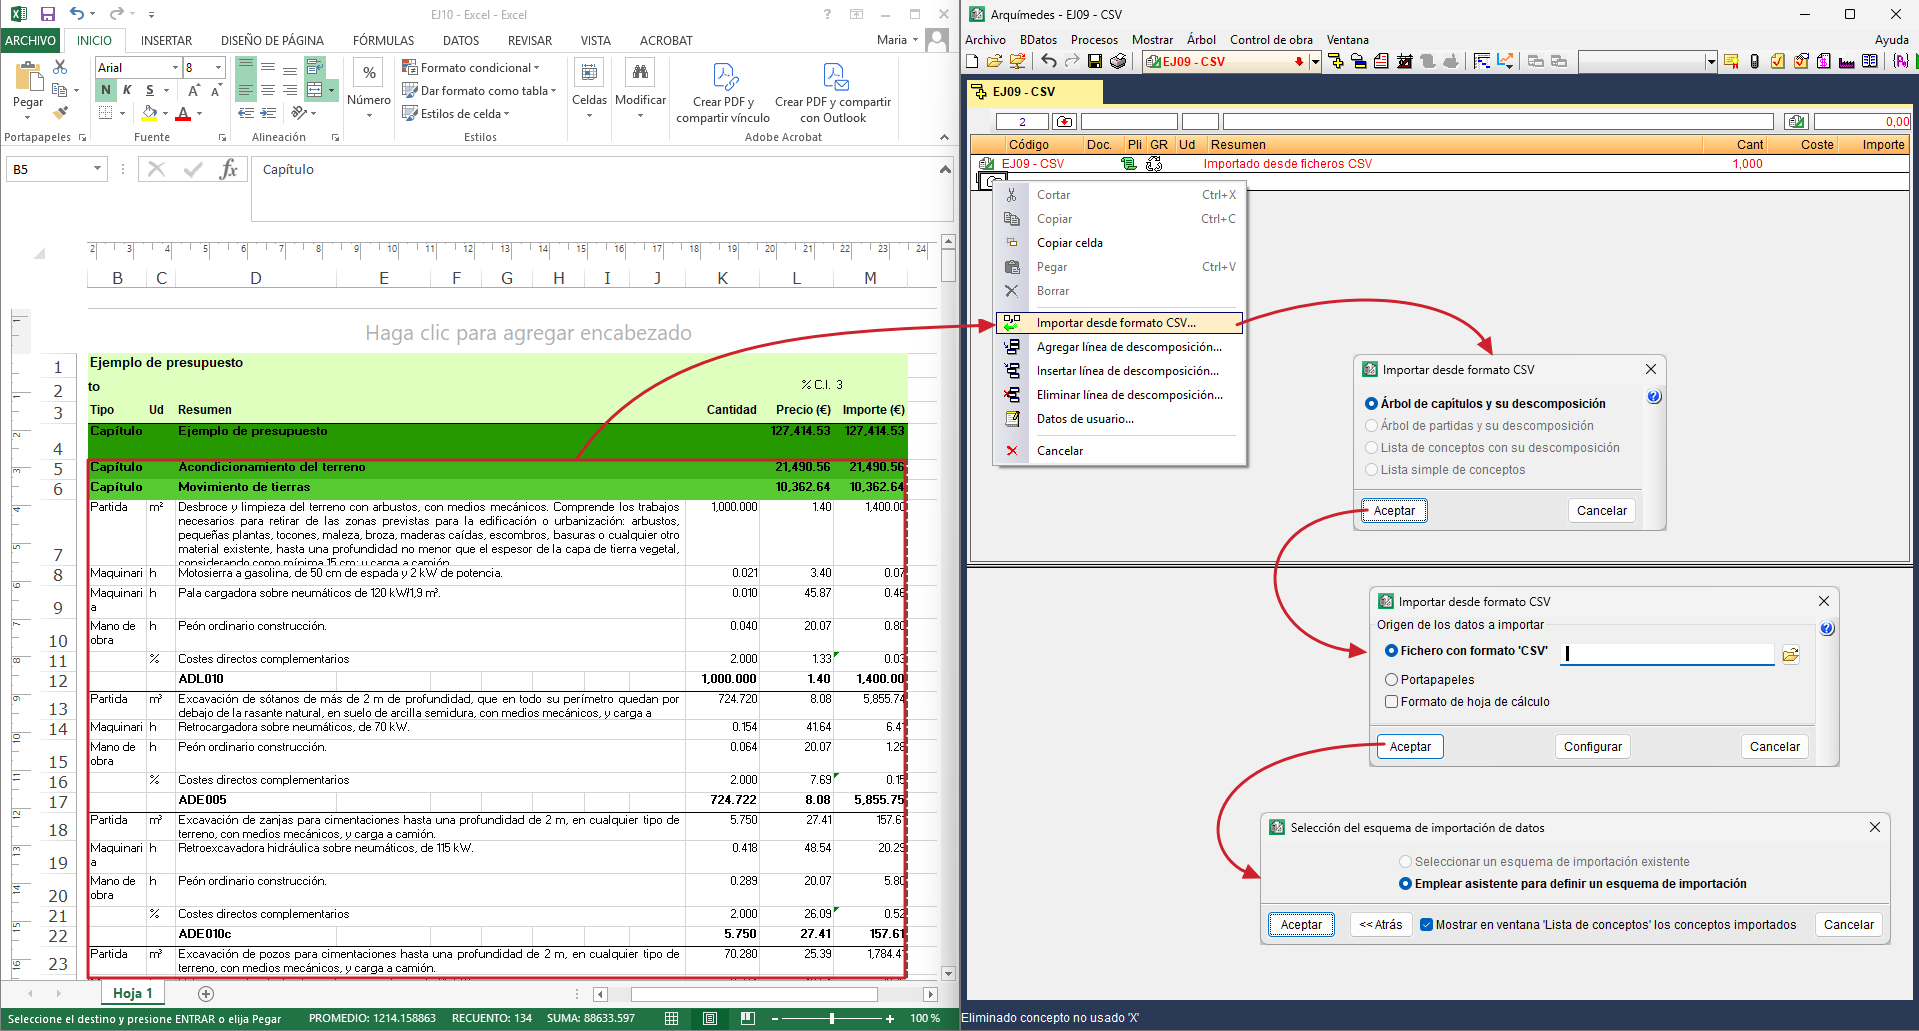Click the Format Painter brush in Excel

tap(60, 113)
